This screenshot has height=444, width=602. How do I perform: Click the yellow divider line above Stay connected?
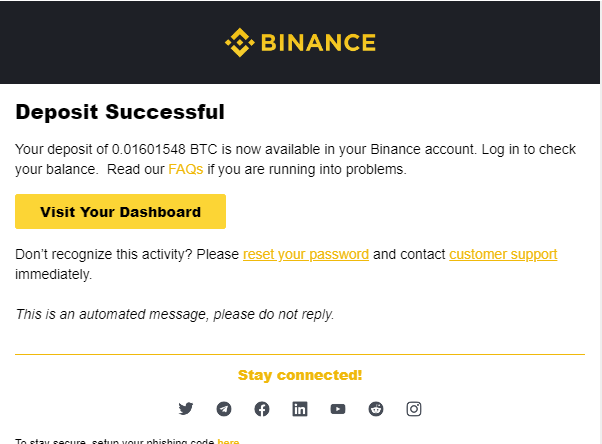[300, 354]
